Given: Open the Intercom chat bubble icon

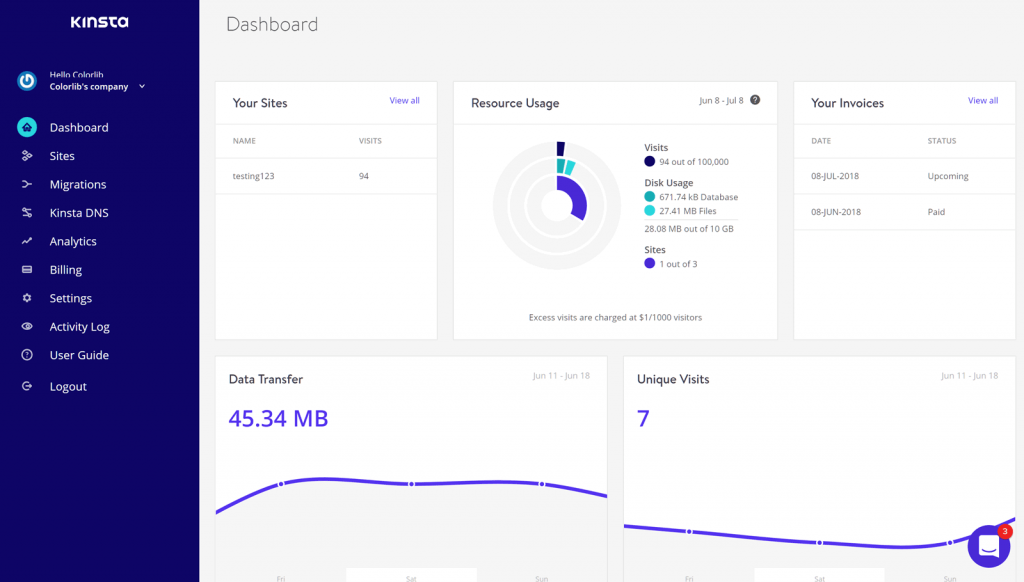Looking at the screenshot, I should (x=989, y=546).
